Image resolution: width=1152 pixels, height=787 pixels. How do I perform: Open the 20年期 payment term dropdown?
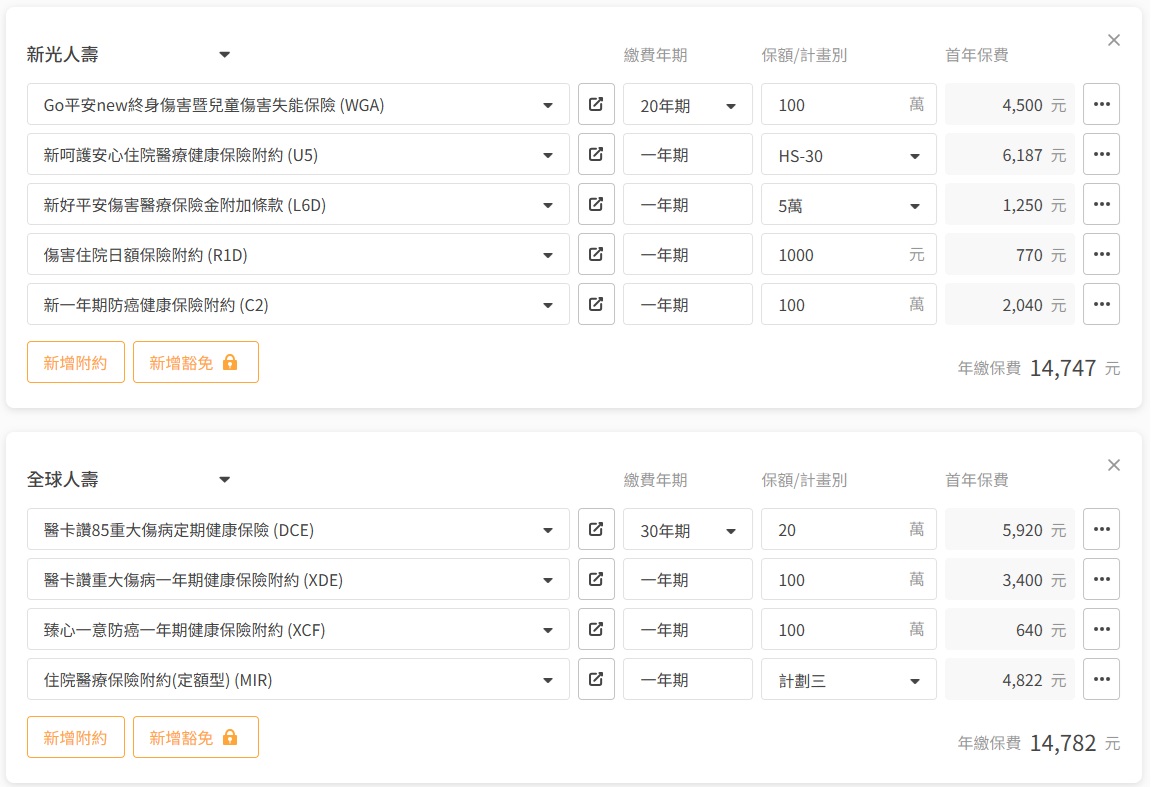click(687, 105)
